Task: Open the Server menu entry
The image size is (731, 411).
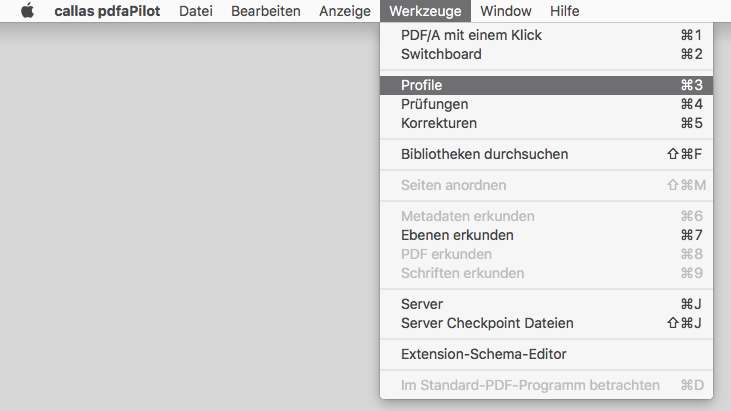Action: [x=546, y=304]
